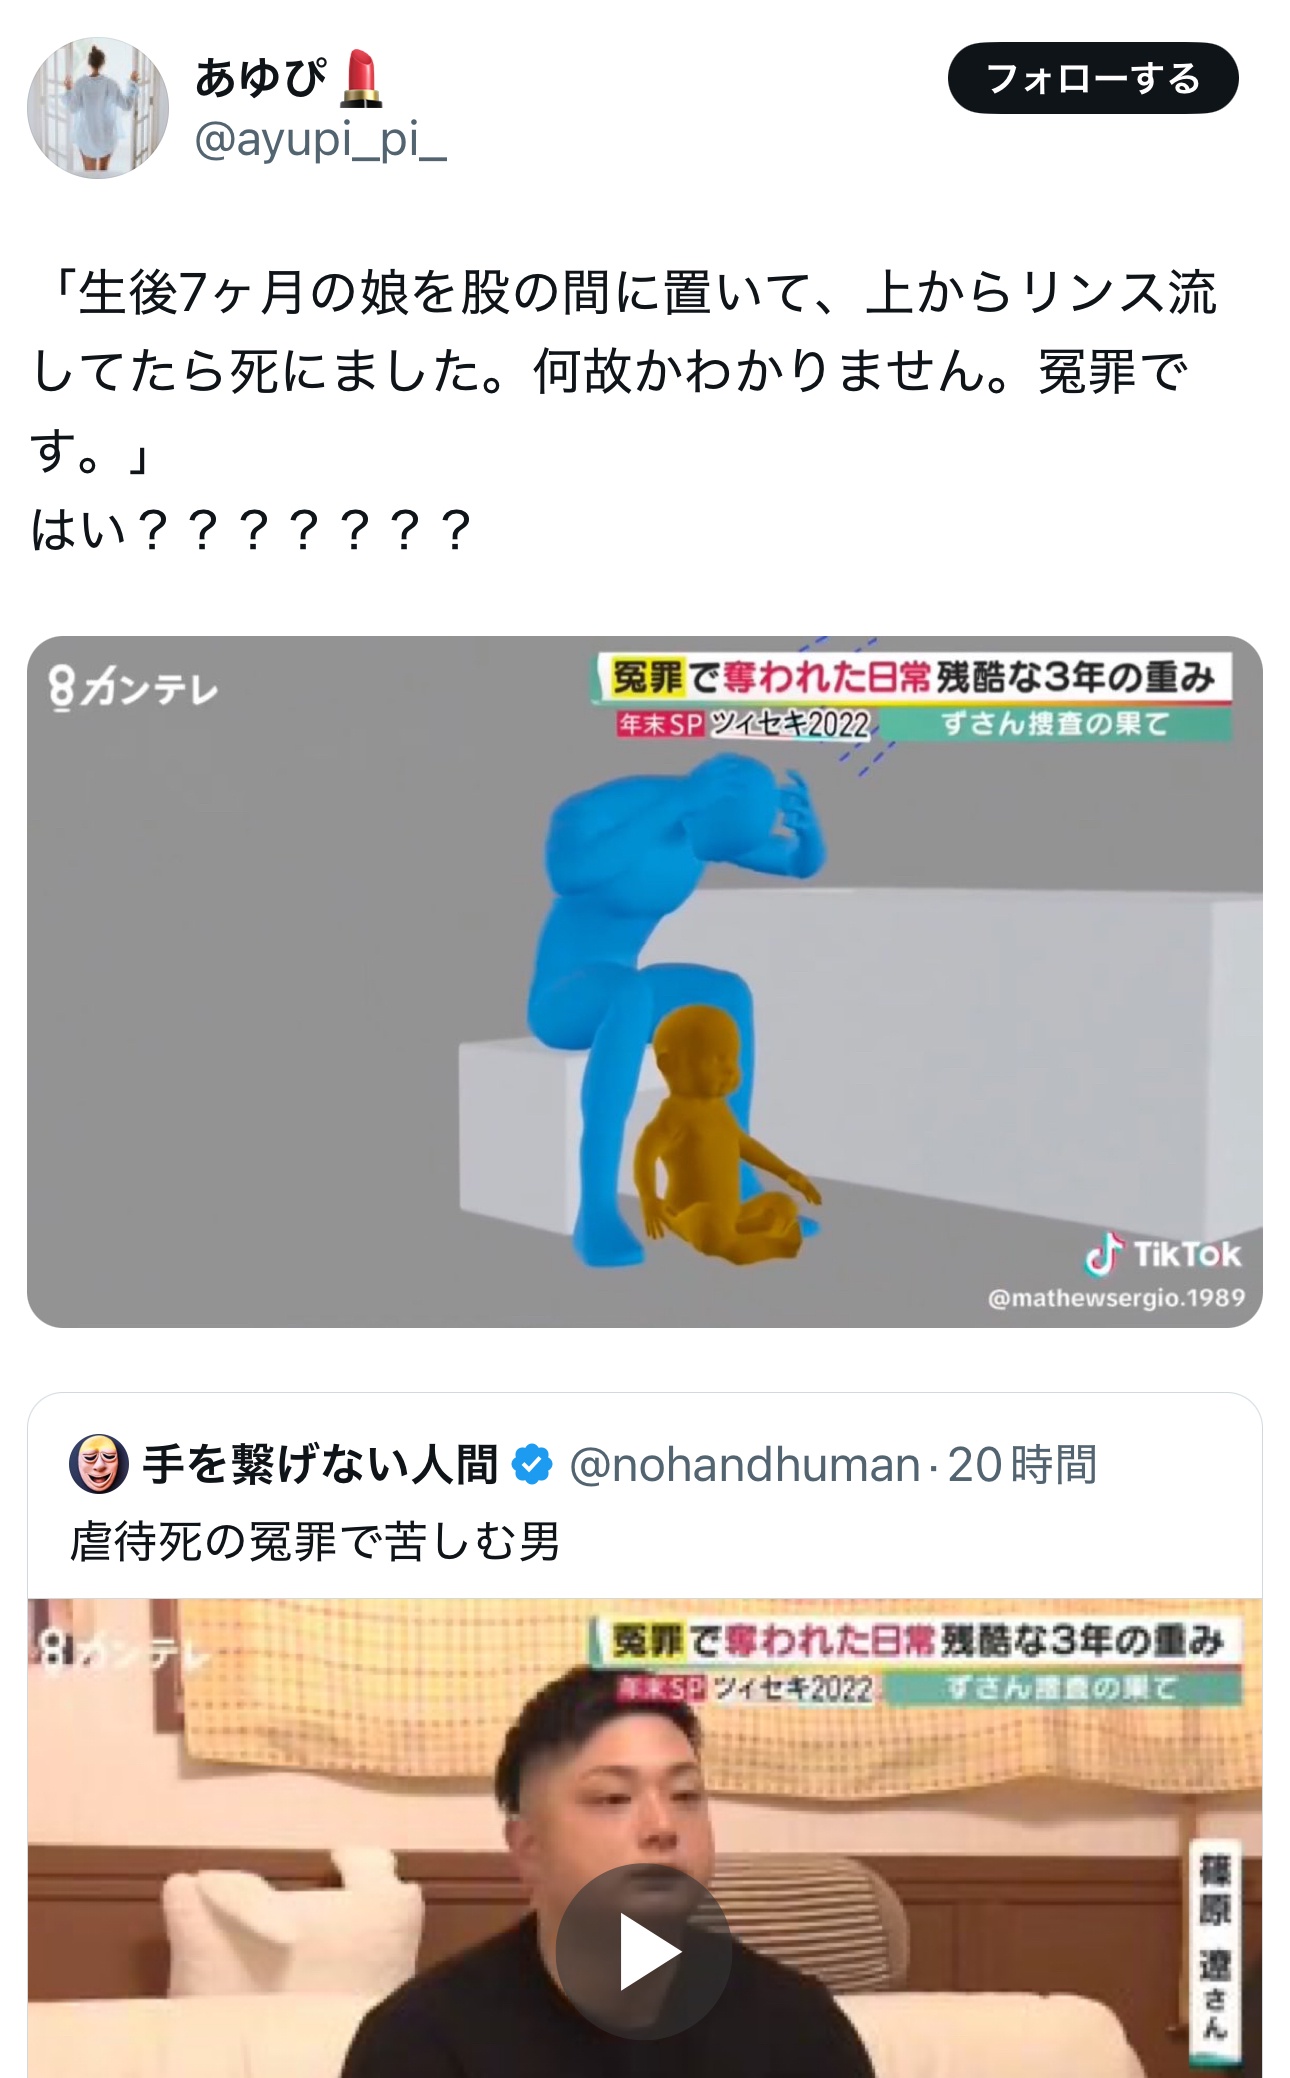Click the quoted text 虐待死の冤罪で苦しむ男

pos(315,1541)
